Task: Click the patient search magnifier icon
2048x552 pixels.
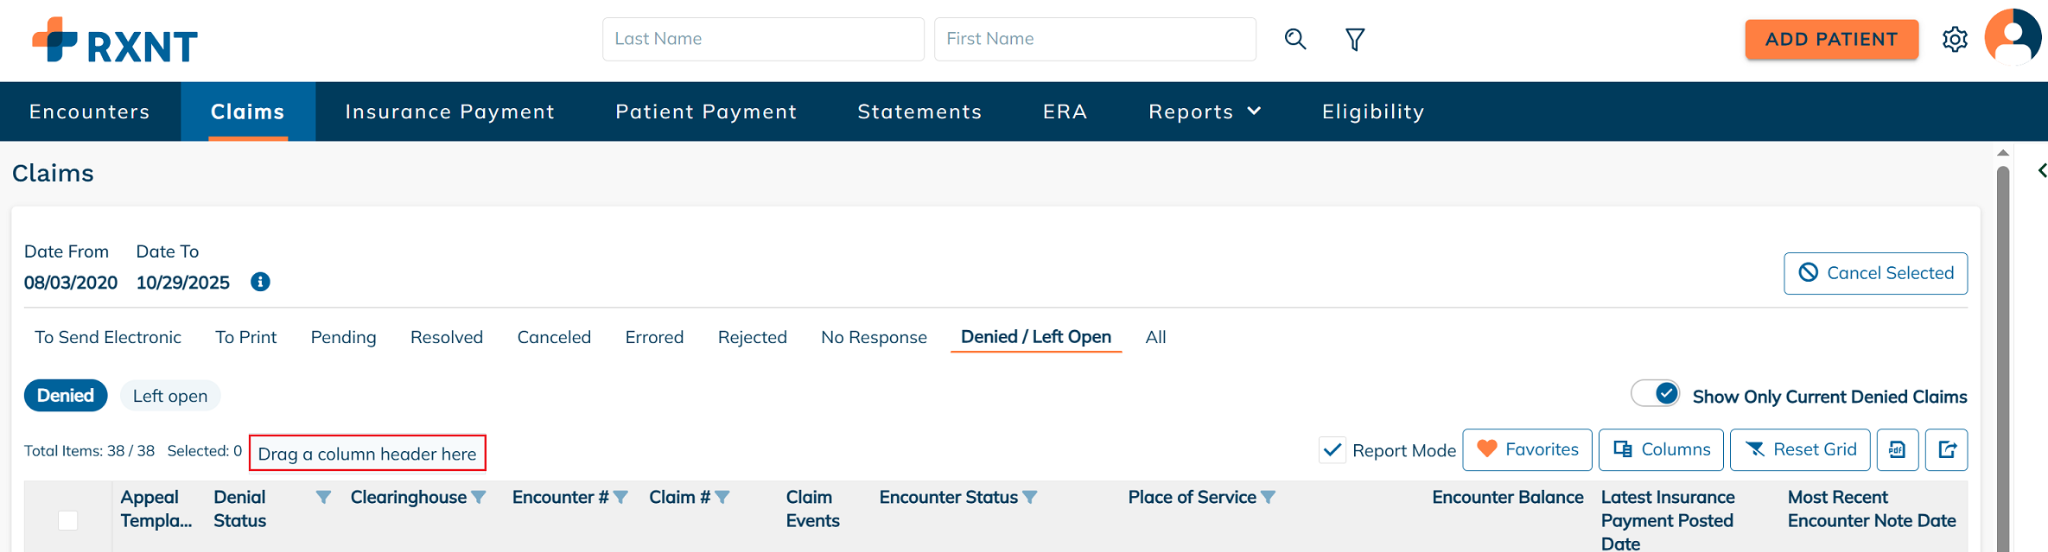Action: [x=1295, y=39]
